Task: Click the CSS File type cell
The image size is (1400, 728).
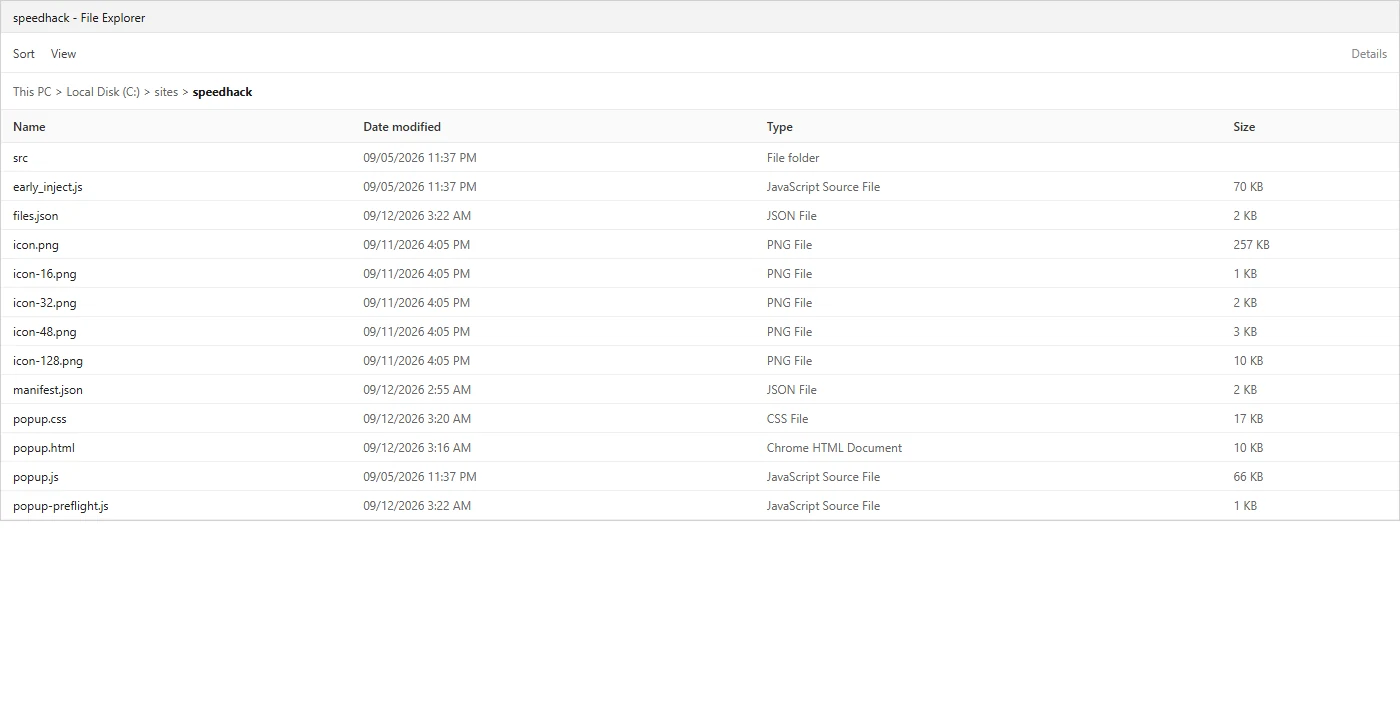Action: pyautogui.click(x=787, y=419)
